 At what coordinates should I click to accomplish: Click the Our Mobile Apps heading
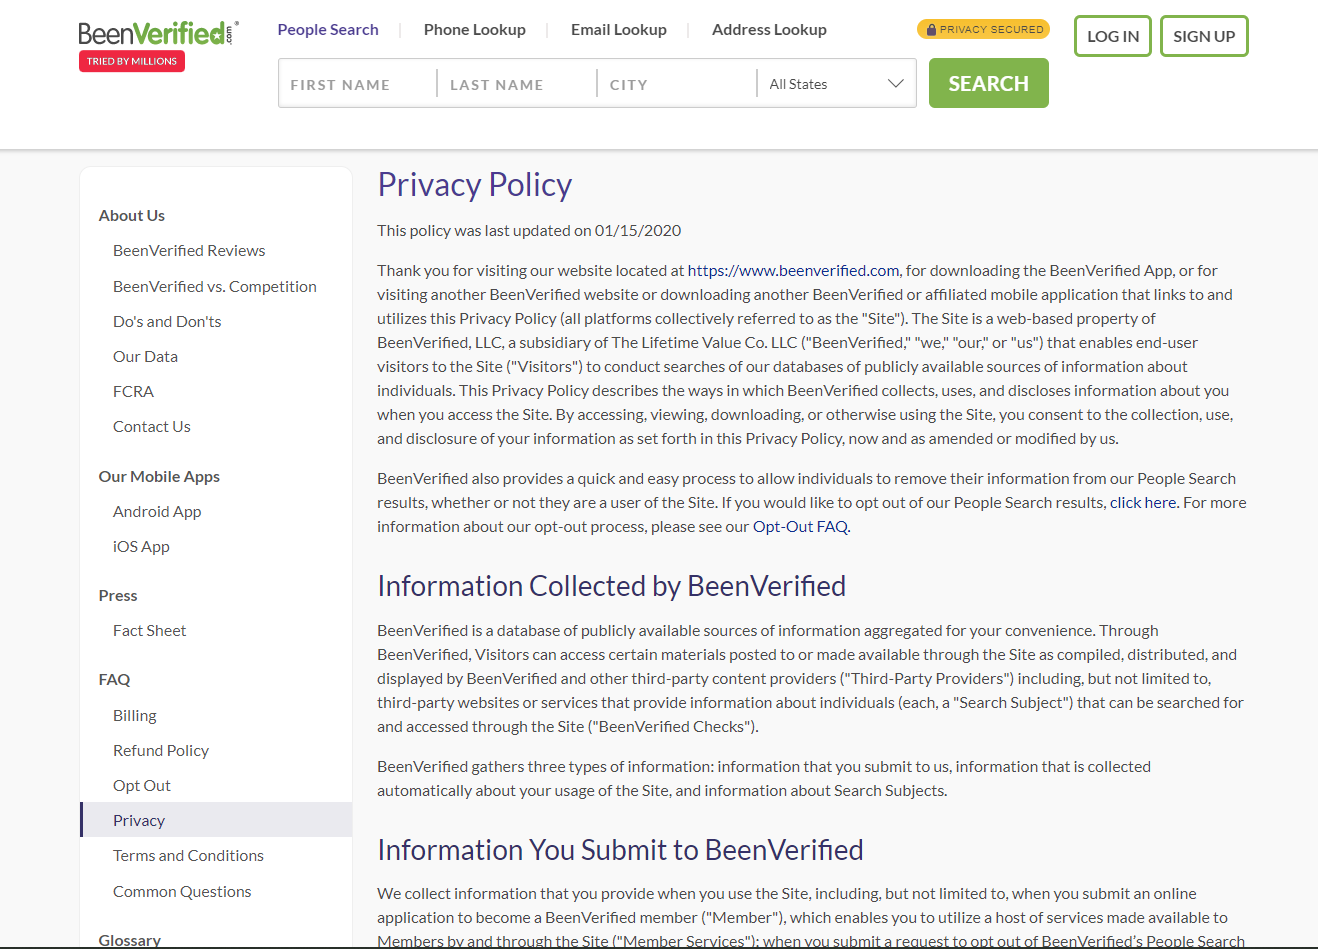[x=159, y=476]
